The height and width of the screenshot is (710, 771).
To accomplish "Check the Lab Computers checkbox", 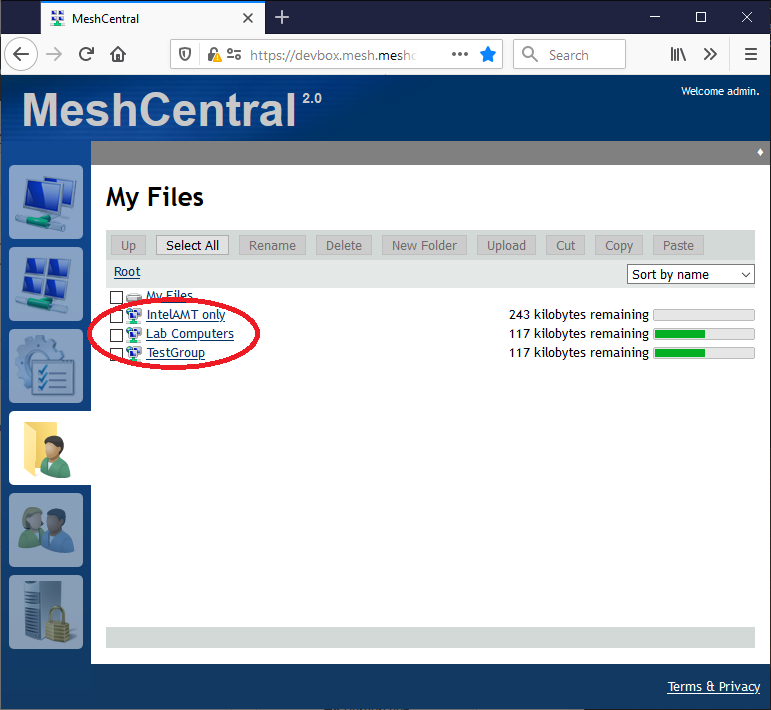I will point(117,335).
